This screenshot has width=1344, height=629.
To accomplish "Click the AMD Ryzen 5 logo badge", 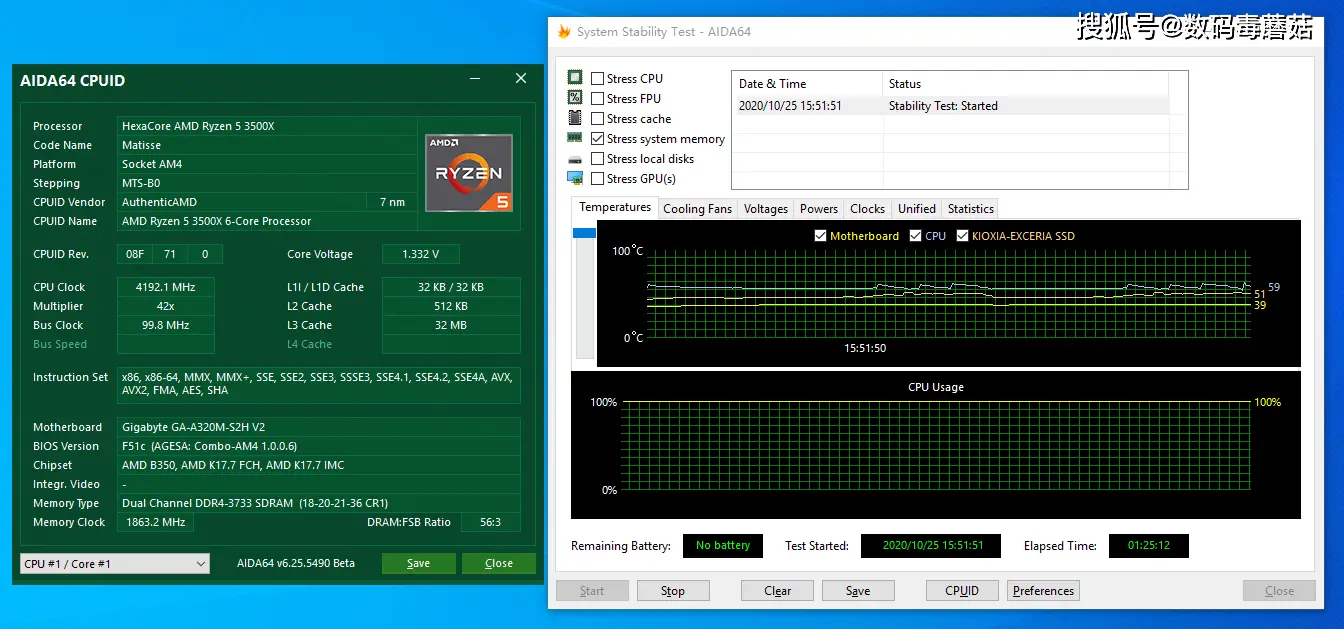I will [x=469, y=173].
